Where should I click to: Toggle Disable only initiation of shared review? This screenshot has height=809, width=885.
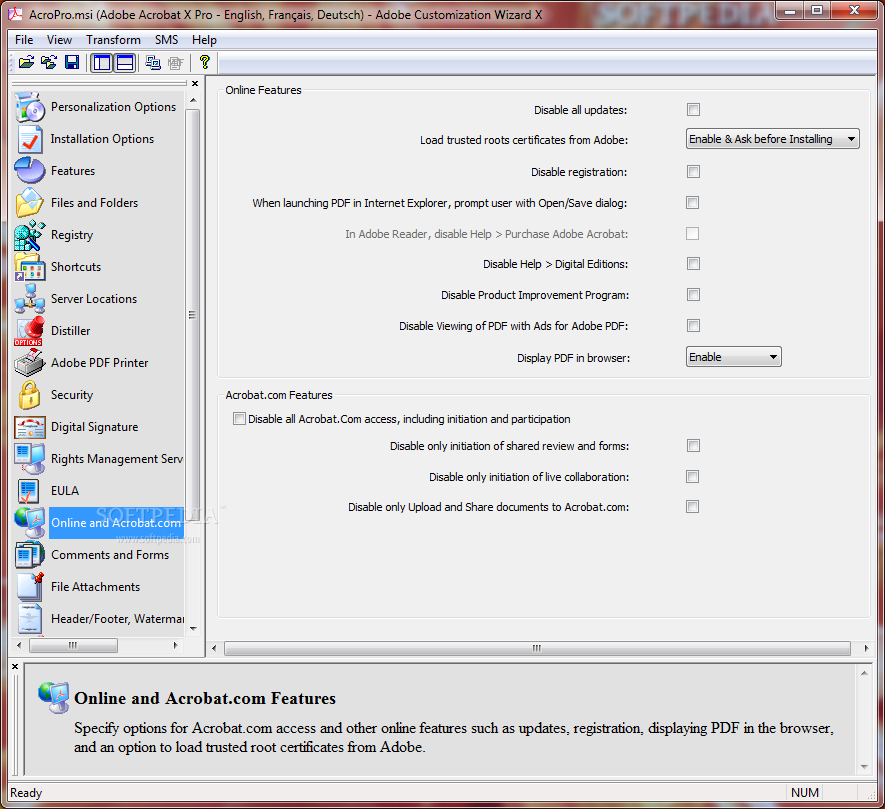click(x=693, y=446)
